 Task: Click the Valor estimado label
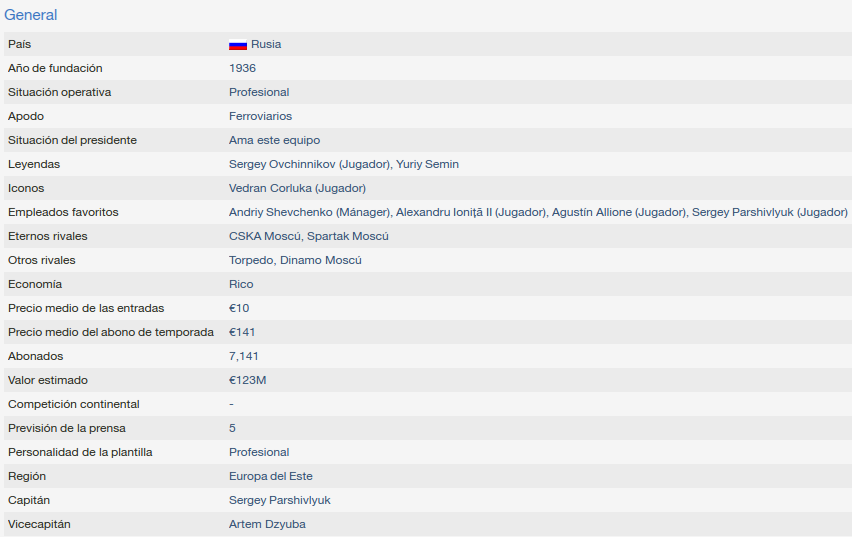[48, 380]
